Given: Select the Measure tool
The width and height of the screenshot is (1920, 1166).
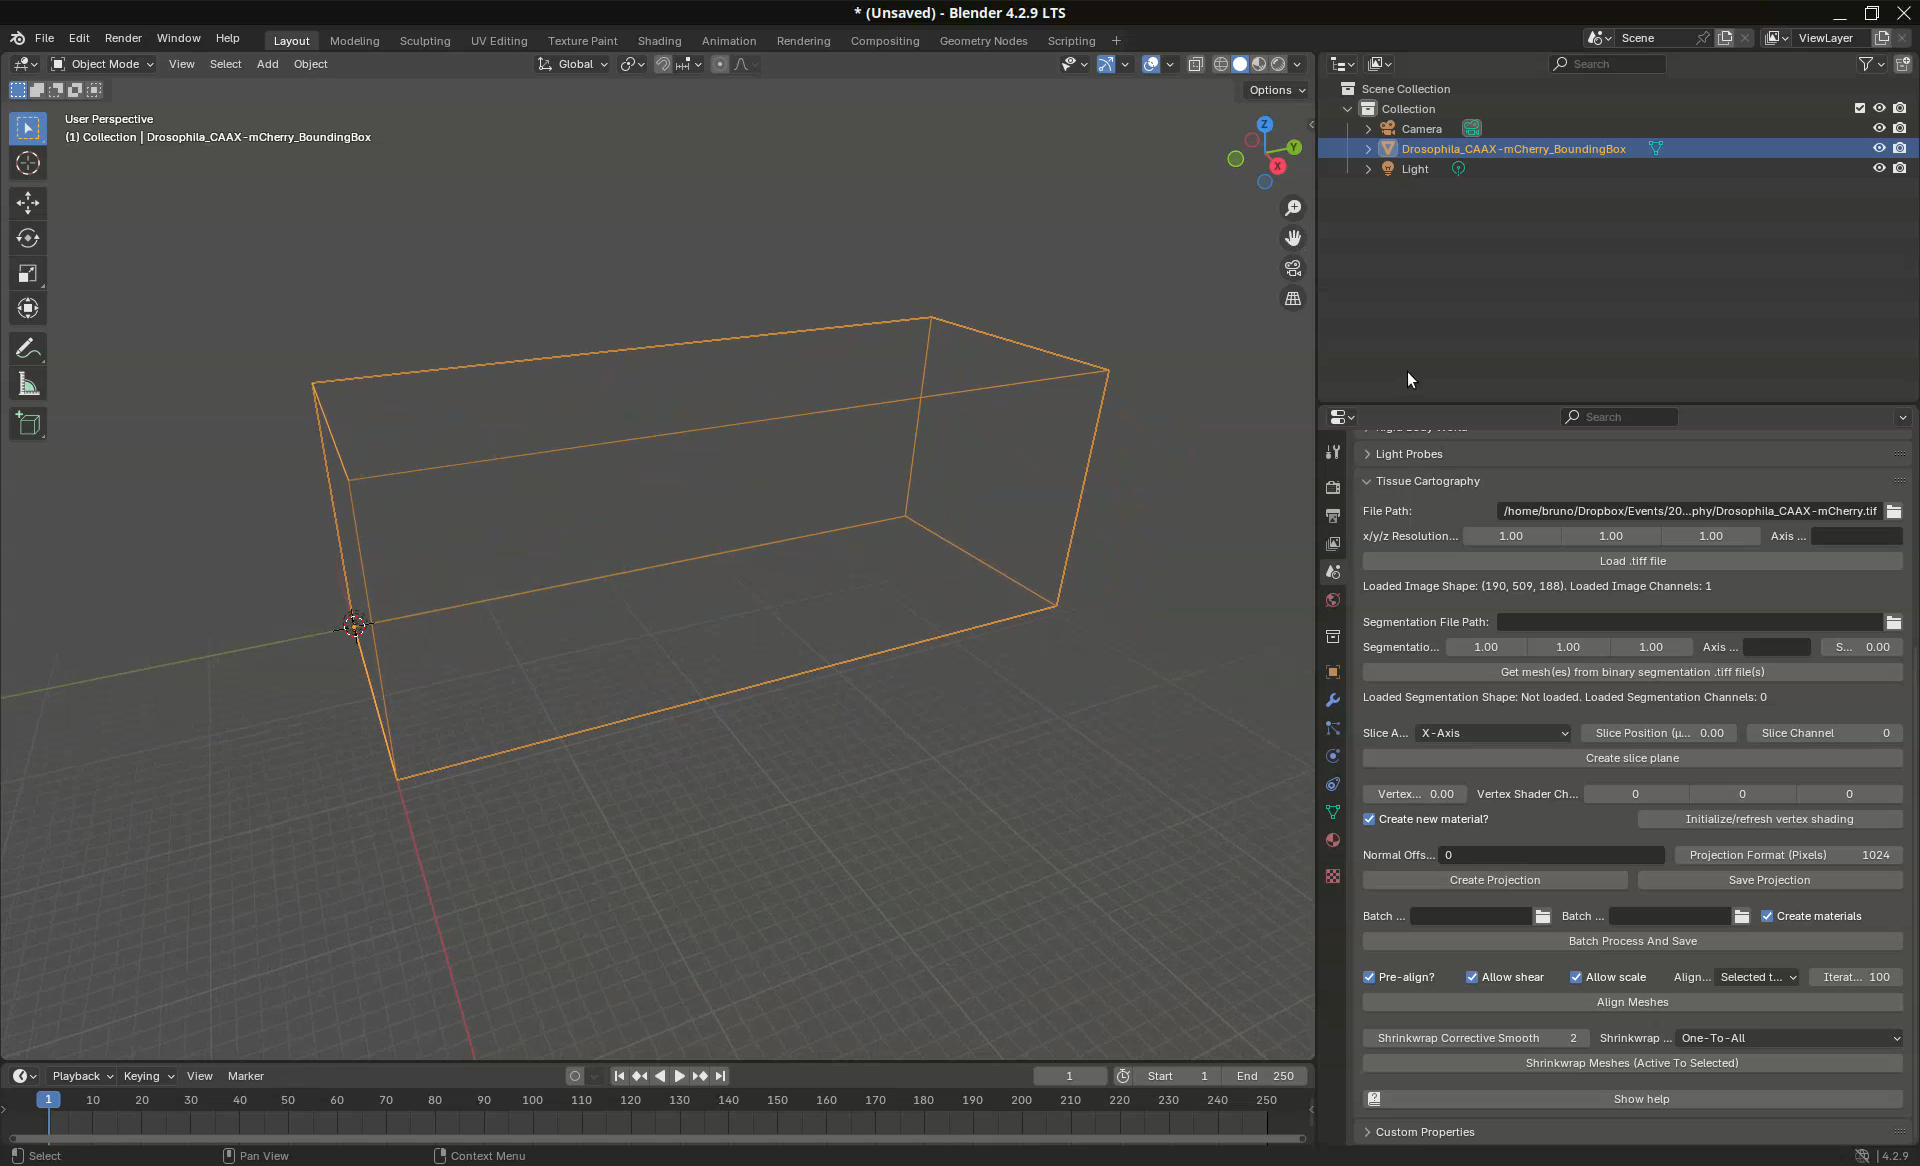Looking at the screenshot, I should (x=28, y=385).
